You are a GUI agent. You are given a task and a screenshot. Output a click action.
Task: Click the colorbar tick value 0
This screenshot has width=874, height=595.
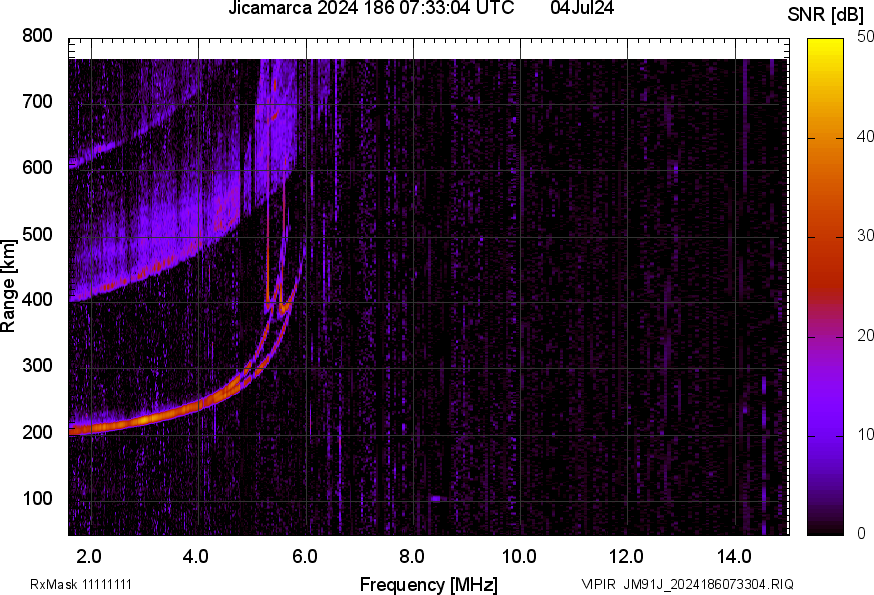click(861, 534)
